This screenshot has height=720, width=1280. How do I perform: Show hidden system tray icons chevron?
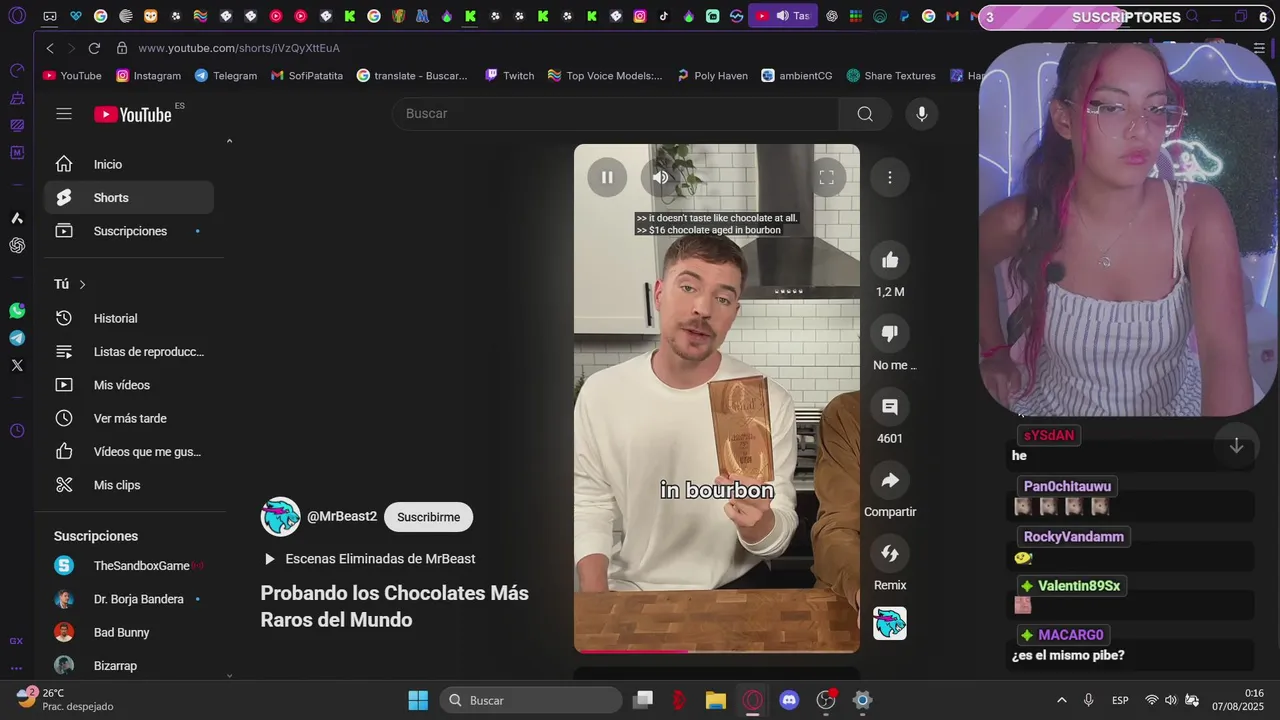1061,700
